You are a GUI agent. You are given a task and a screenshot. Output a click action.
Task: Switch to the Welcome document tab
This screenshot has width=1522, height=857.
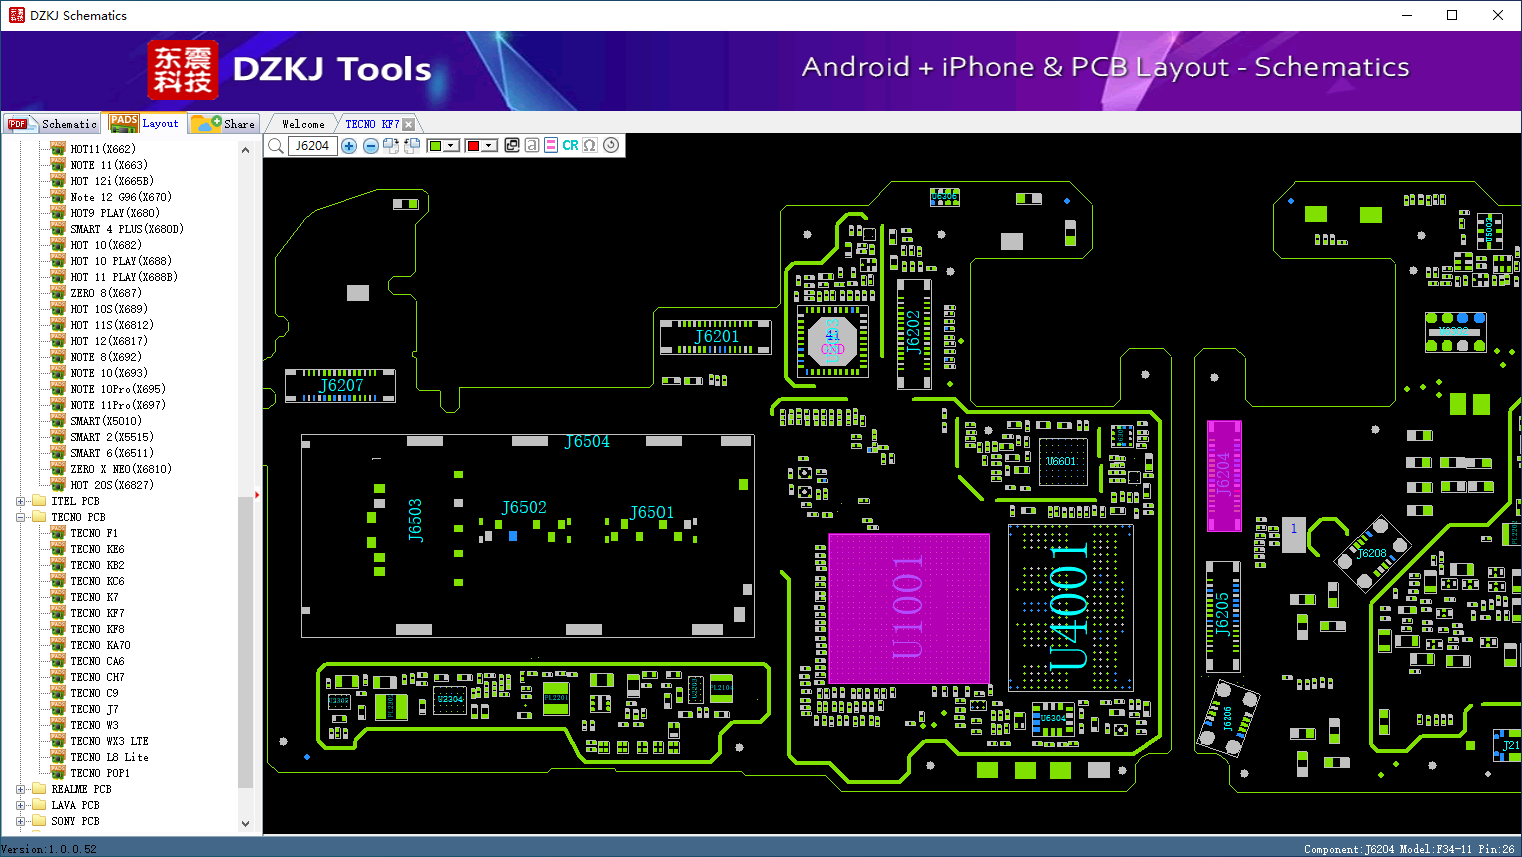click(303, 124)
